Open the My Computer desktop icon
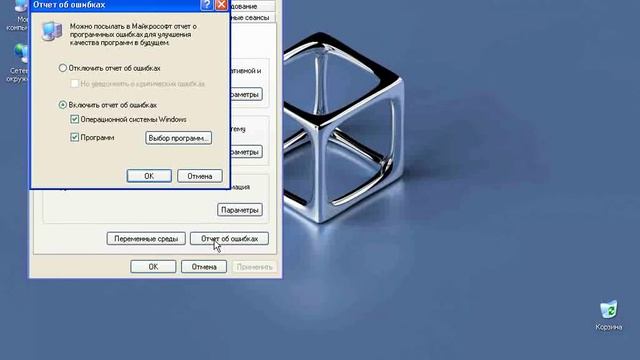This screenshot has height=360, width=640. (18, 16)
